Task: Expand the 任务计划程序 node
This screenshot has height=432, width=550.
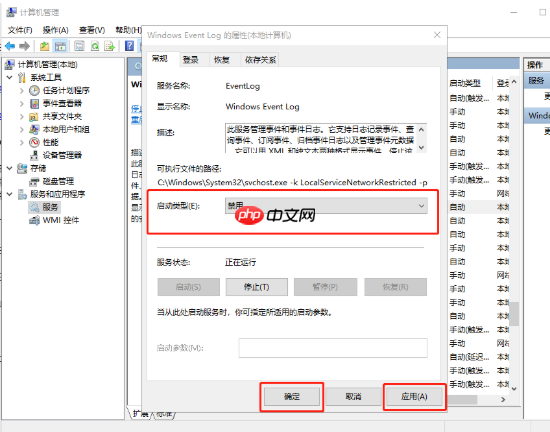Action: [x=22, y=90]
